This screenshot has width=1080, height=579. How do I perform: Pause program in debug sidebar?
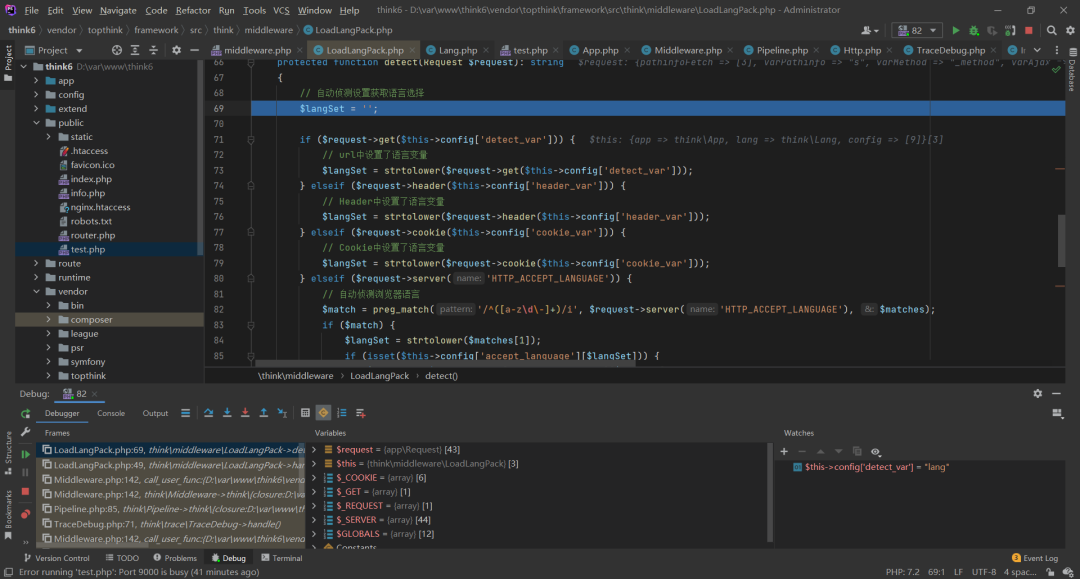click(x=25, y=473)
